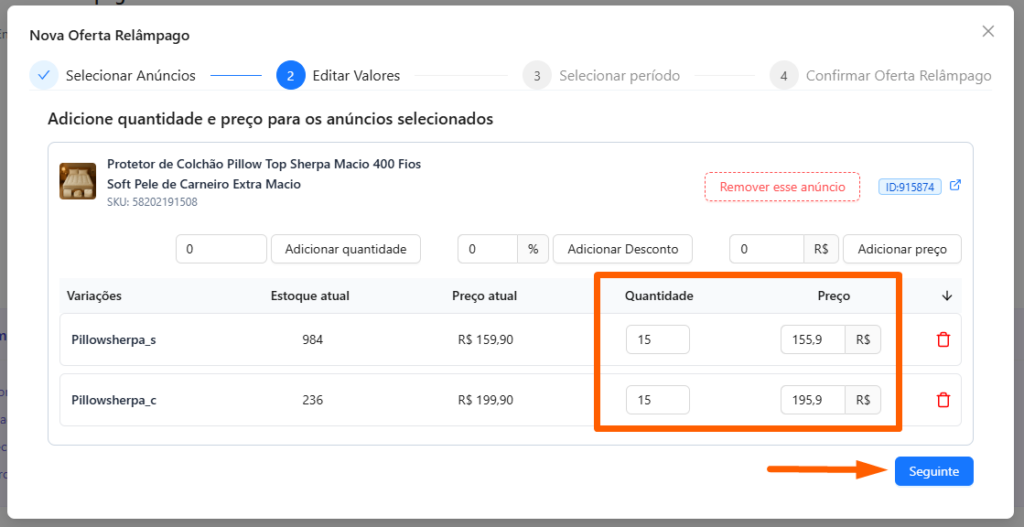This screenshot has height=527, width=1024.
Task: Click the Adicionar quantidade button
Action: [345, 249]
